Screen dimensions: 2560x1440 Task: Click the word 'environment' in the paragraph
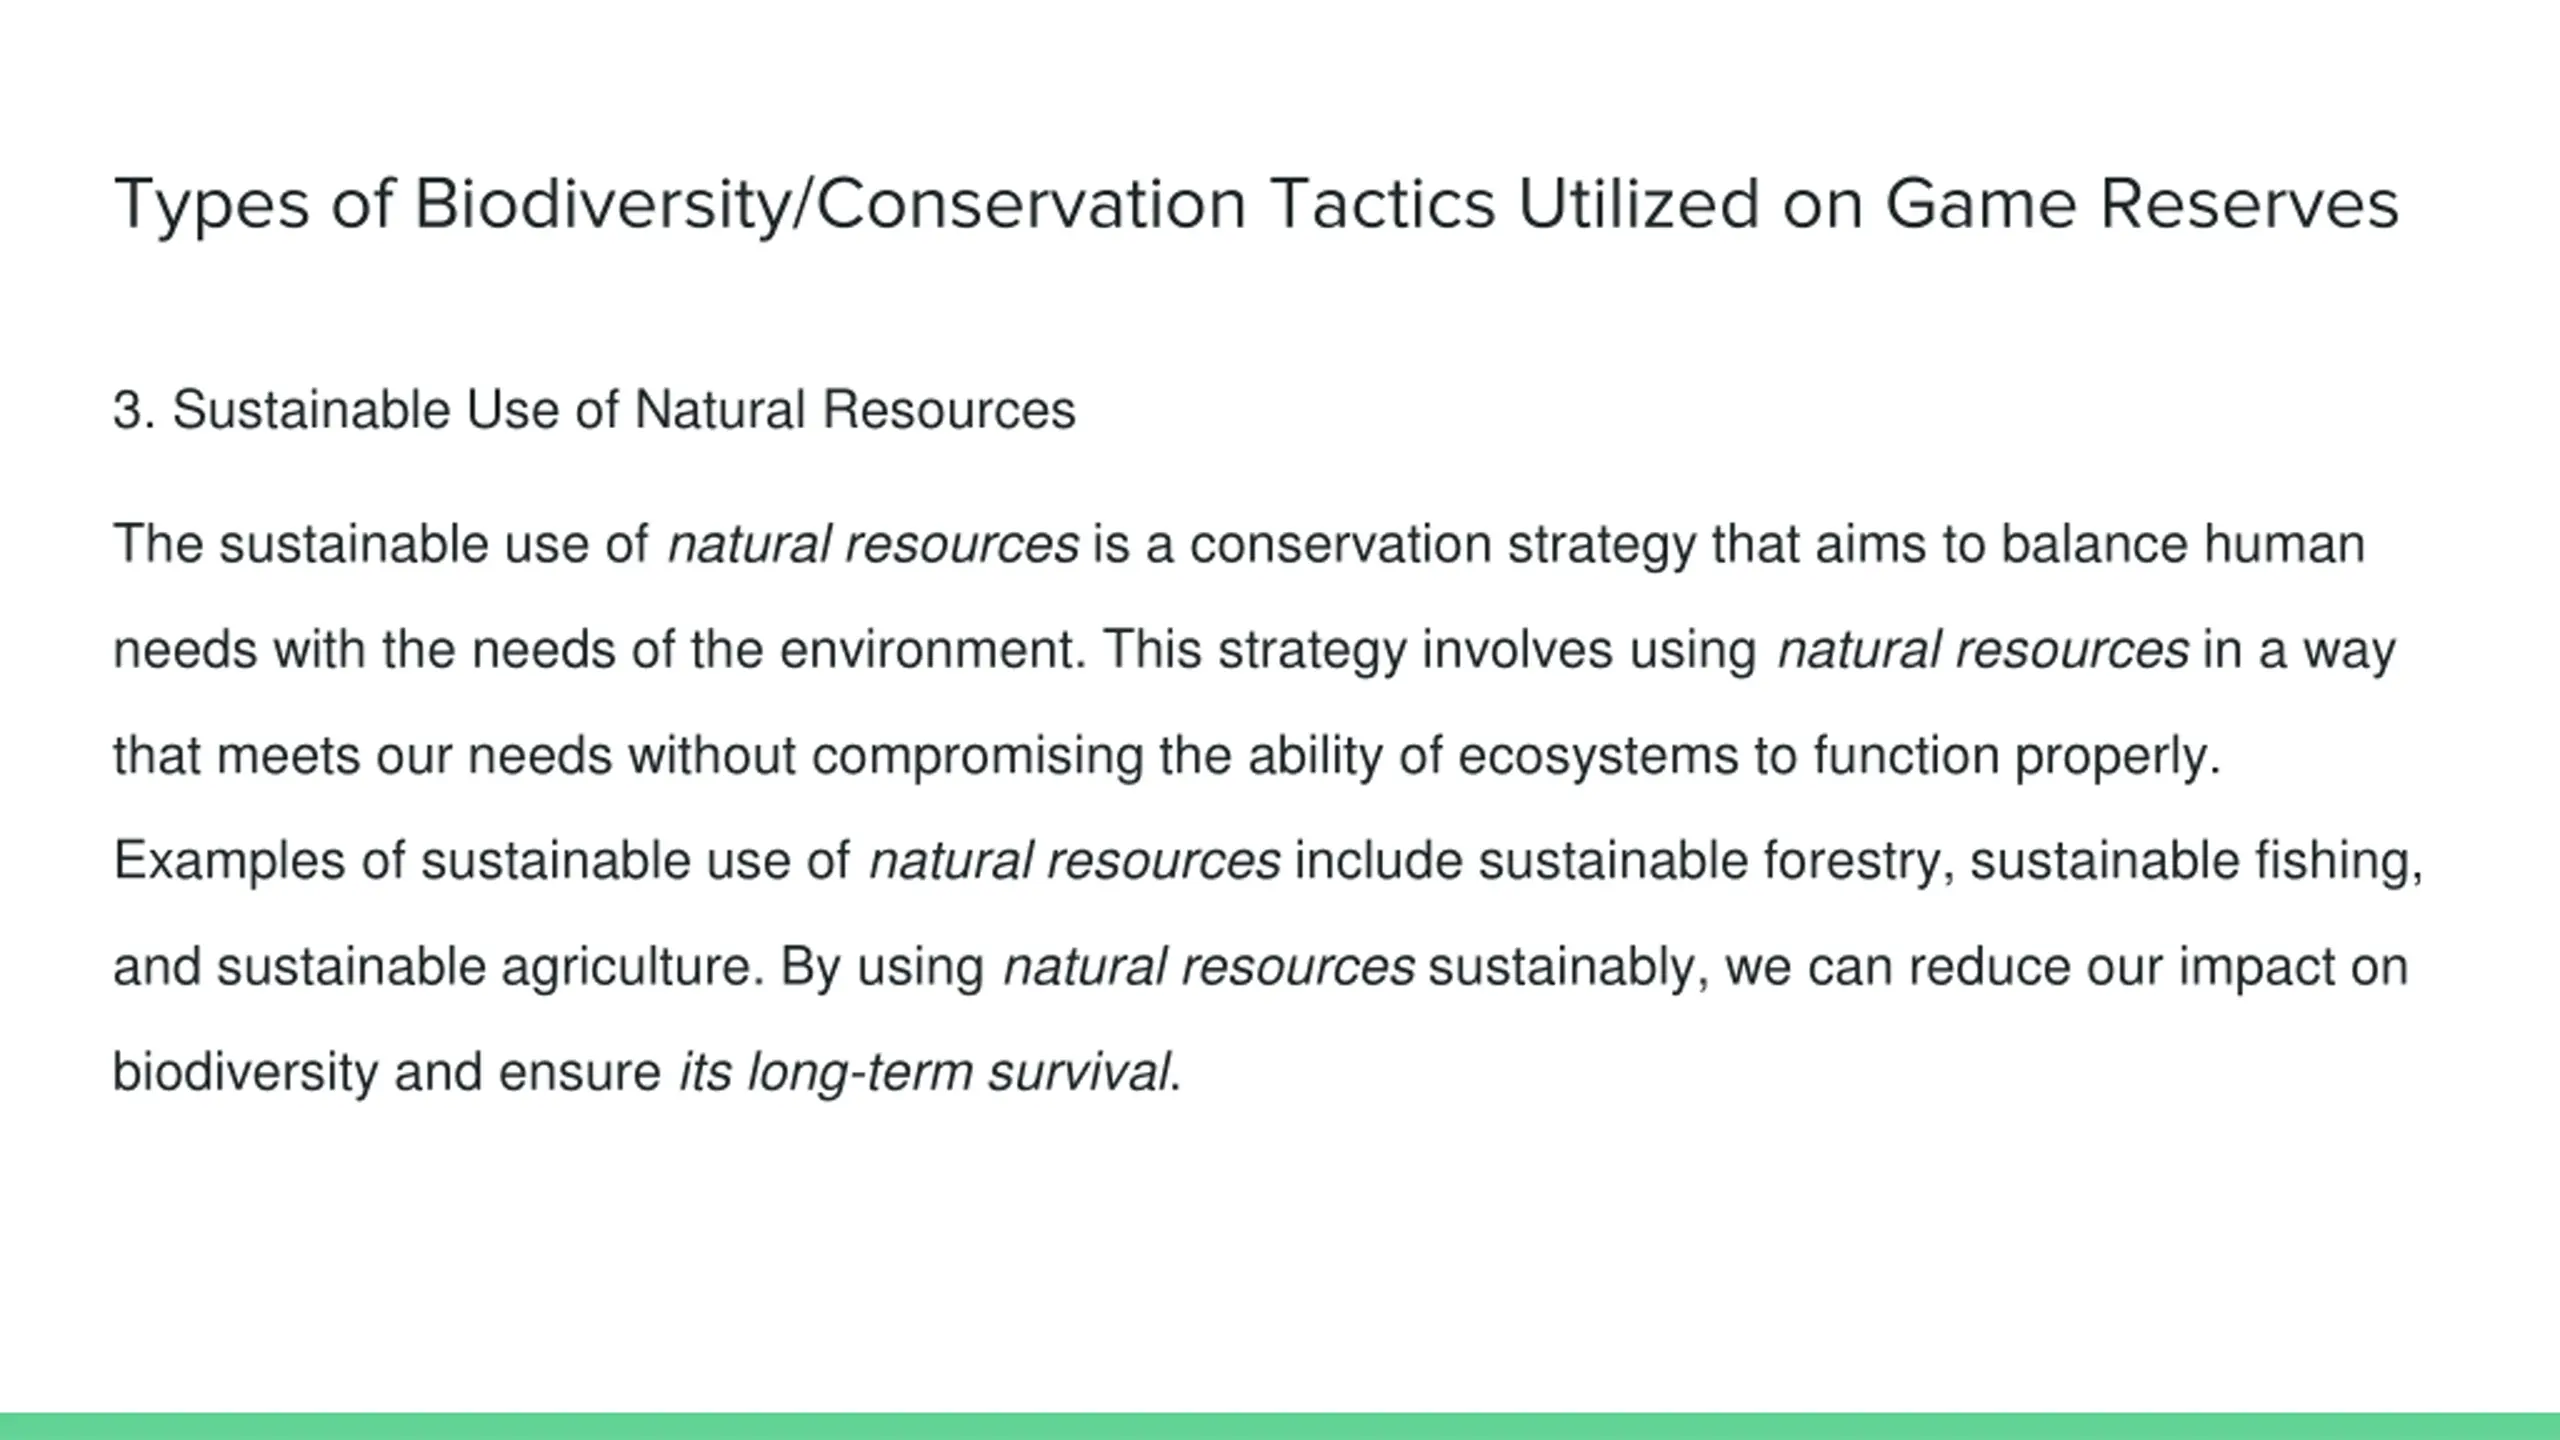926,650
